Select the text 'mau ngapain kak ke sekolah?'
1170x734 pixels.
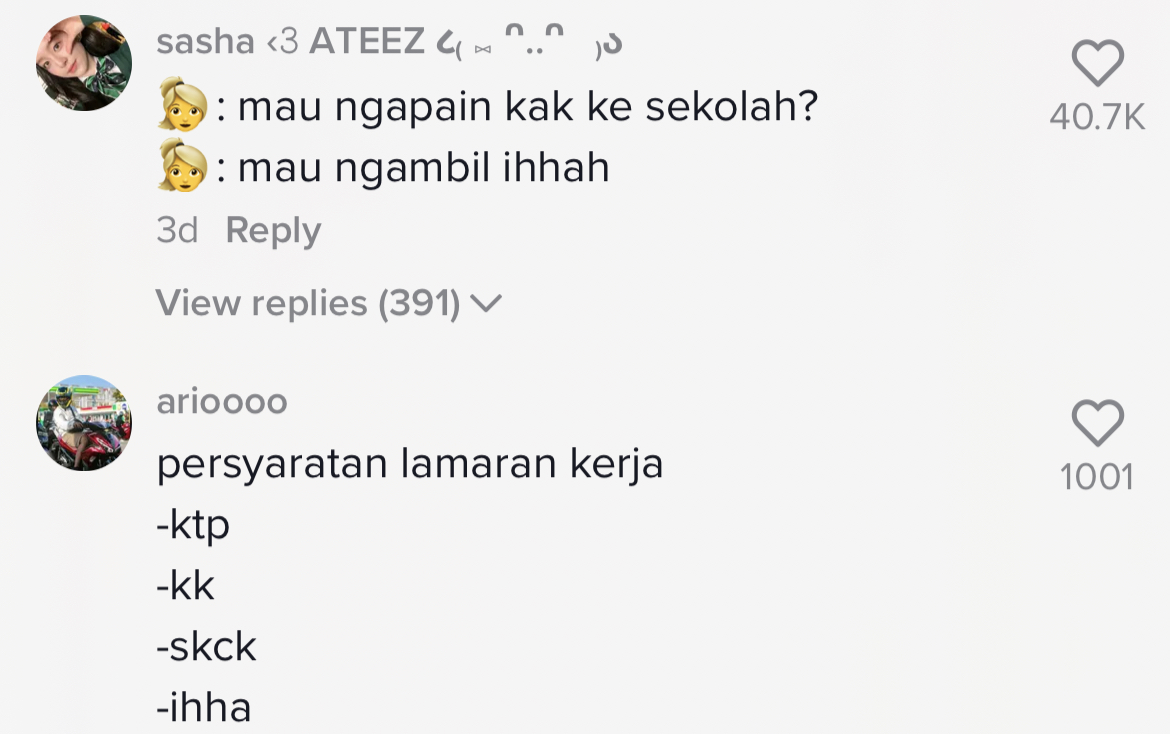[x=528, y=107]
